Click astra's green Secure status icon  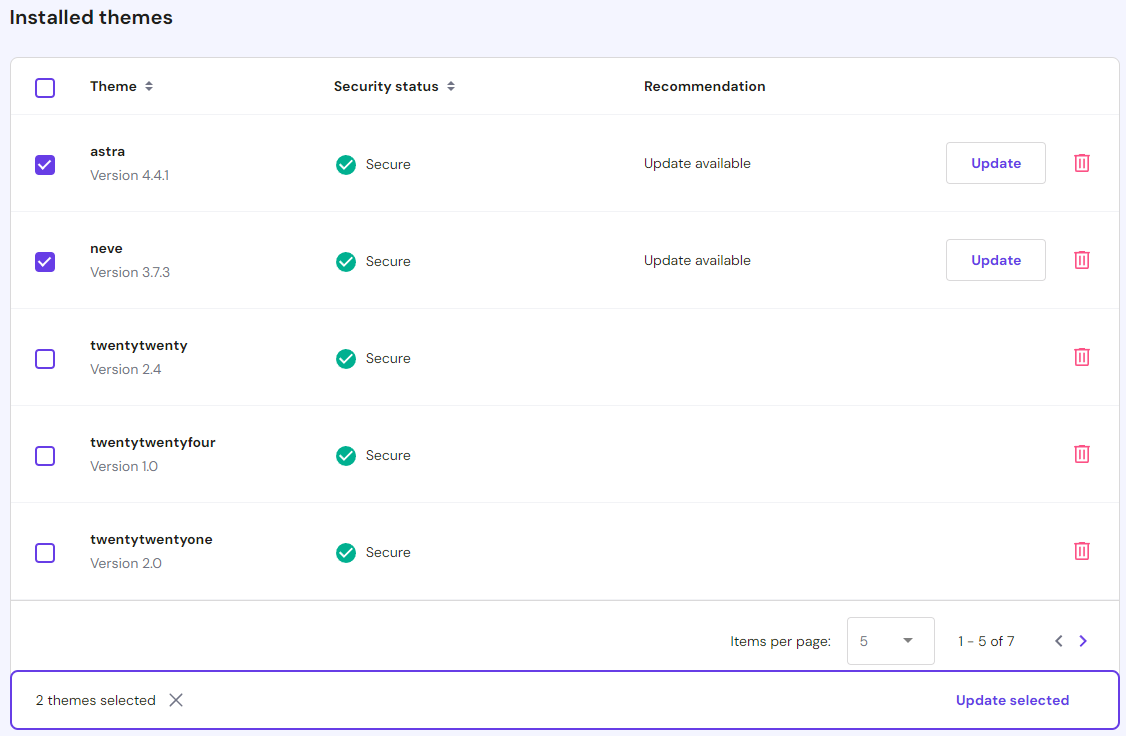point(345,164)
